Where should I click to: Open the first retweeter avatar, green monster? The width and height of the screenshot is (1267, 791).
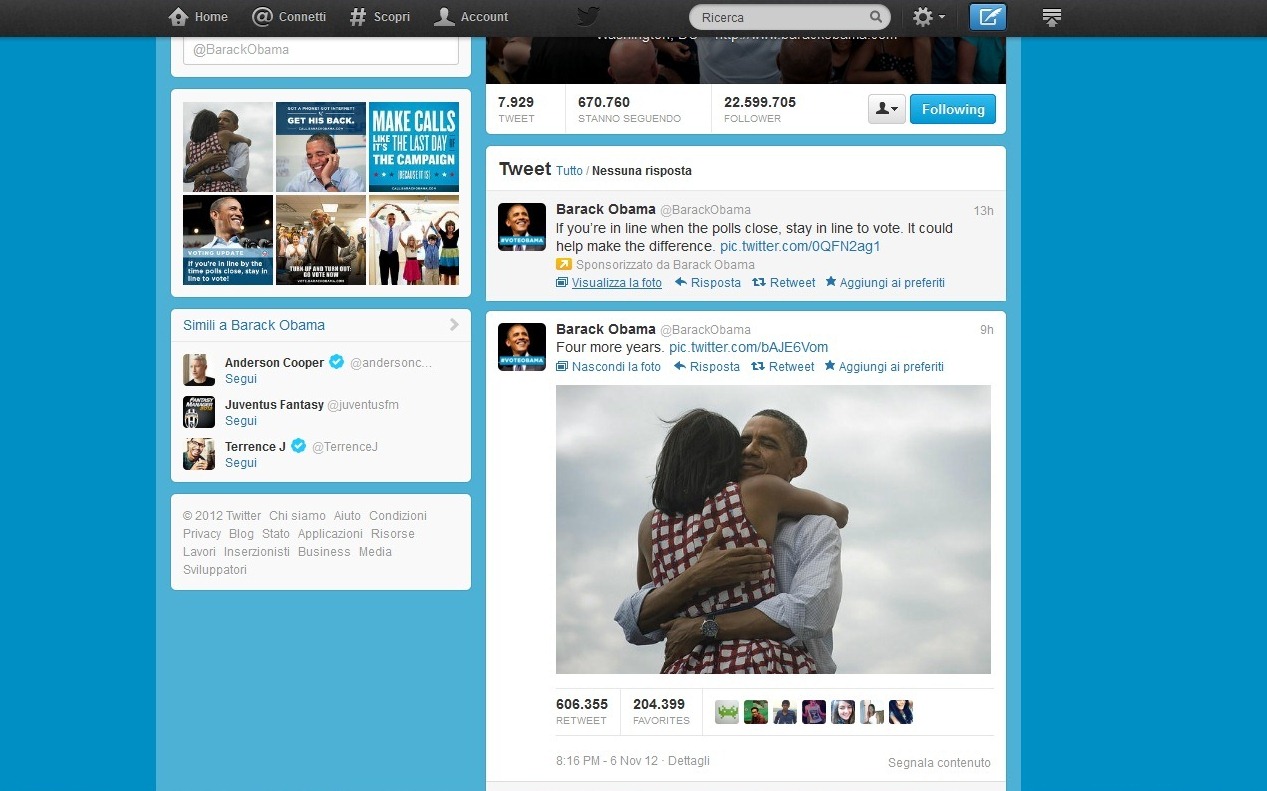click(x=727, y=712)
